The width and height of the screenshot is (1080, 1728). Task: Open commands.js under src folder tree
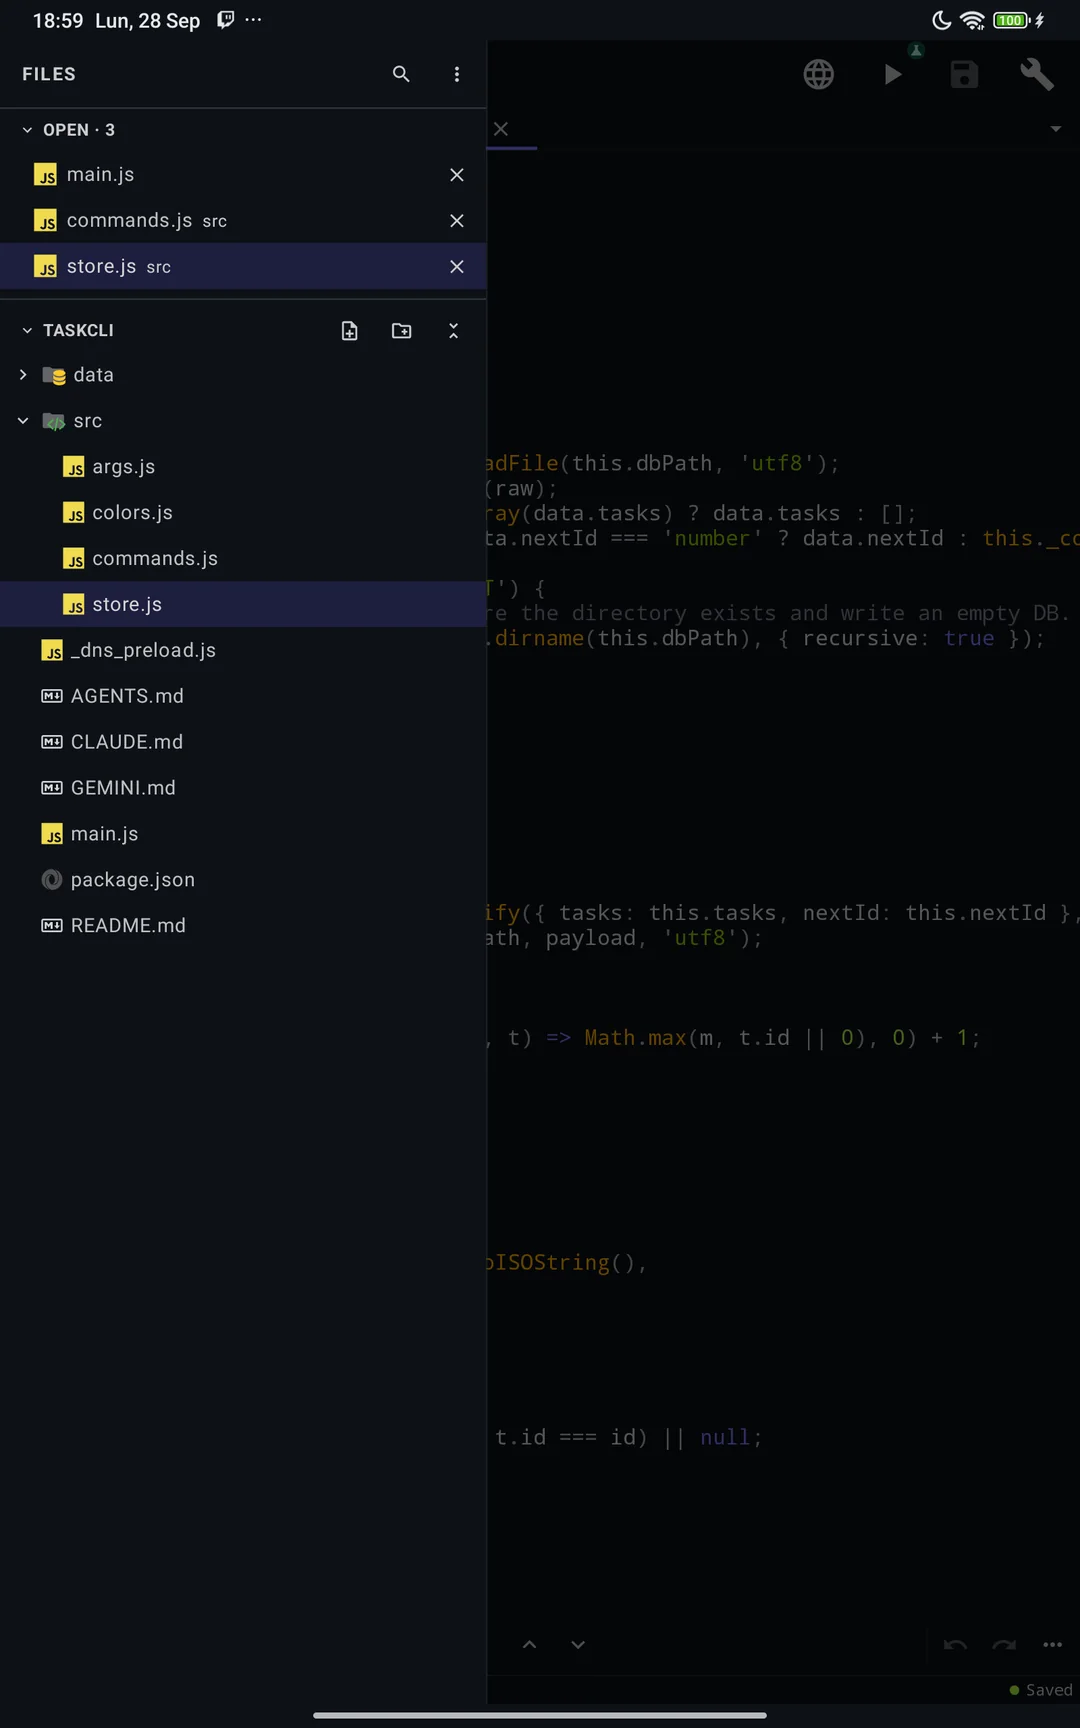coord(243,559)
